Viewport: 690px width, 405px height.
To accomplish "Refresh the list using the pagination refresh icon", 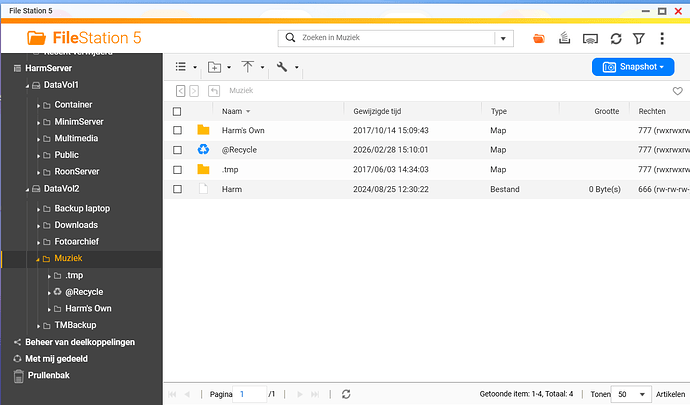I will 346,394.
